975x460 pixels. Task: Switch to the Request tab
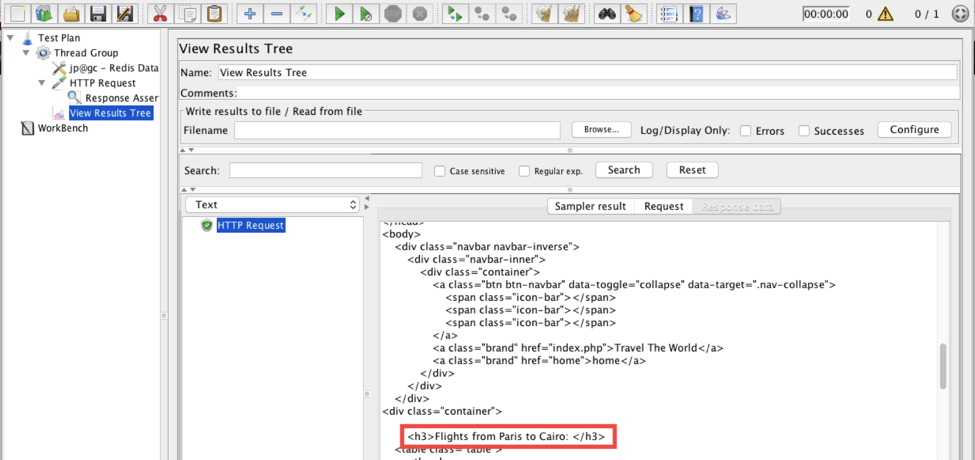click(663, 206)
